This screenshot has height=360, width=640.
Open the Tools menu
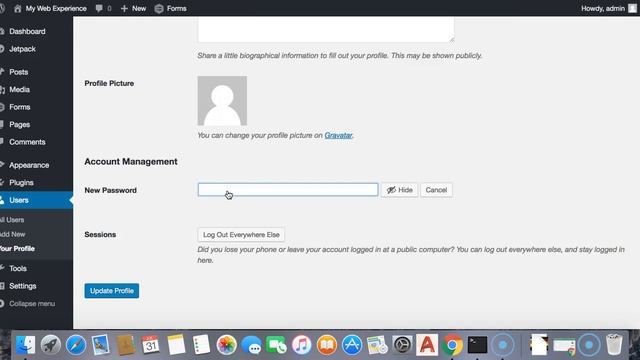pyautogui.click(x=18, y=269)
